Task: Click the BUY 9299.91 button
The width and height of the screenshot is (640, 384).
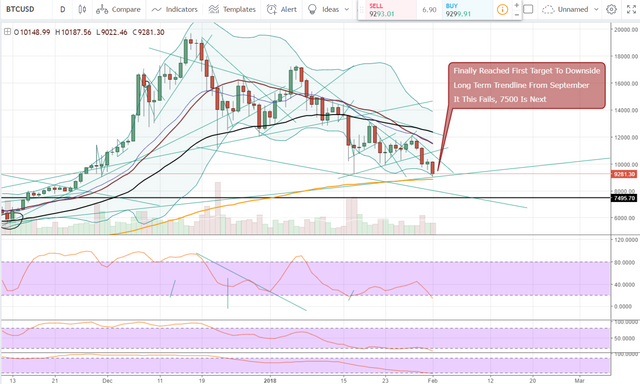Action: click(x=467, y=10)
